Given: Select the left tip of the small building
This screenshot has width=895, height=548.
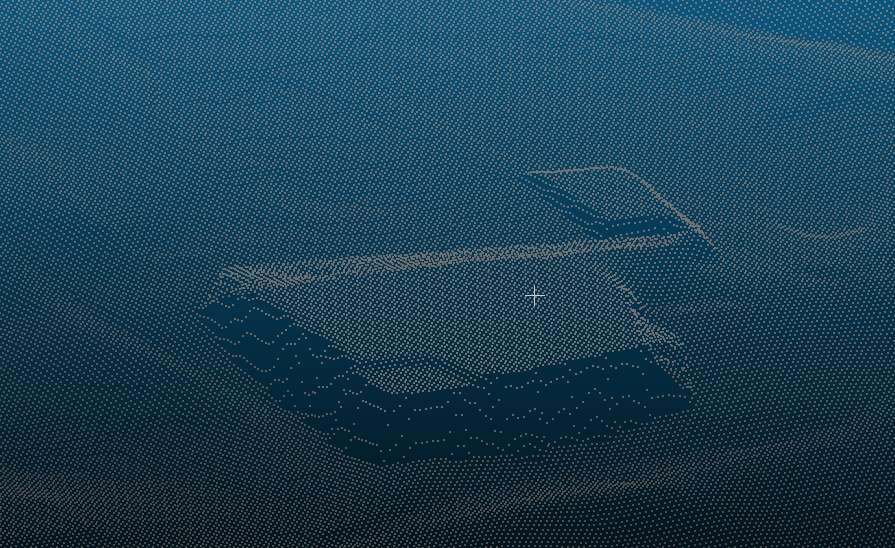Looking at the screenshot, I should (530, 174).
